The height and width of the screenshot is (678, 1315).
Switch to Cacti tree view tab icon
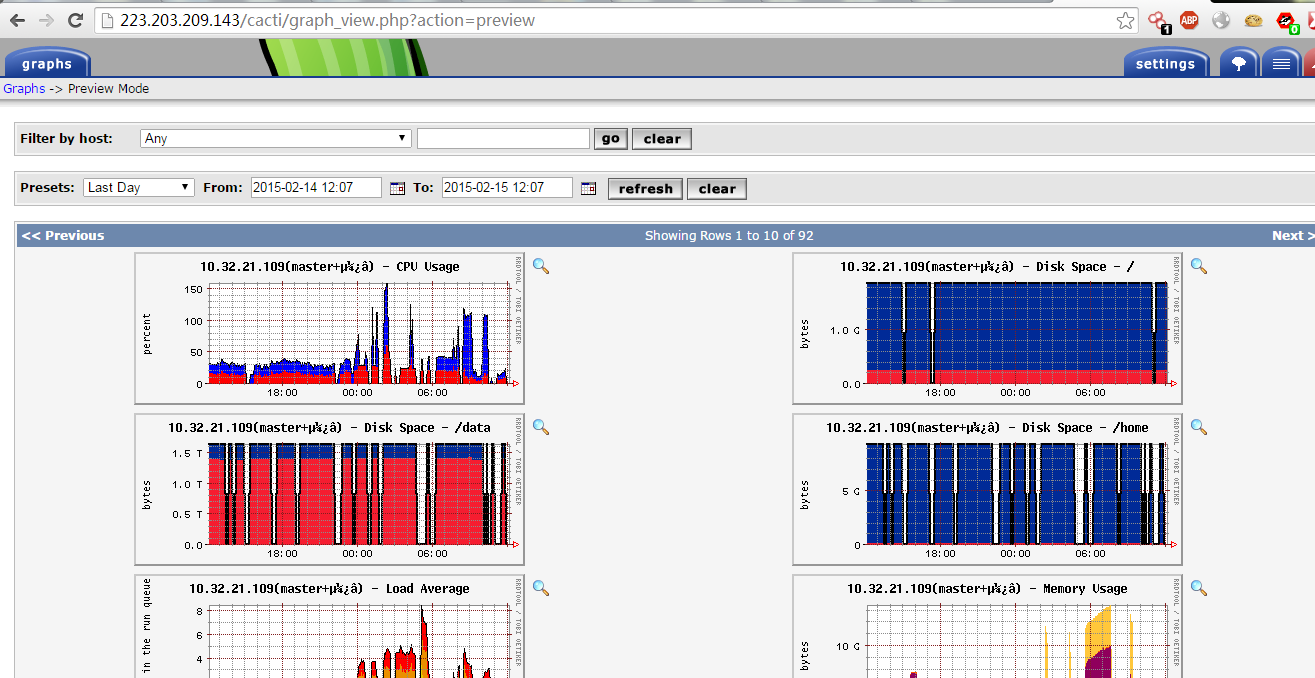[x=1239, y=63]
